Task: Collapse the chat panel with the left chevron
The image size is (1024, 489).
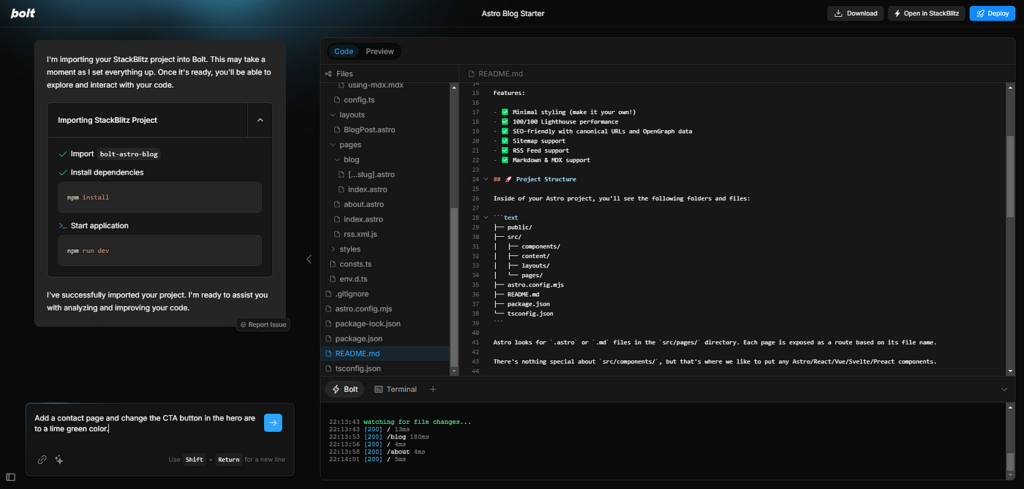Action: 308,259
